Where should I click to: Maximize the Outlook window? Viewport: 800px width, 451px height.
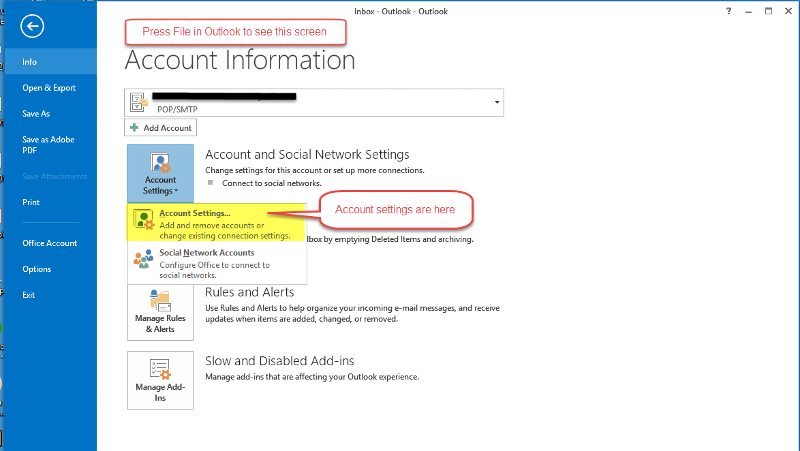[x=768, y=11]
